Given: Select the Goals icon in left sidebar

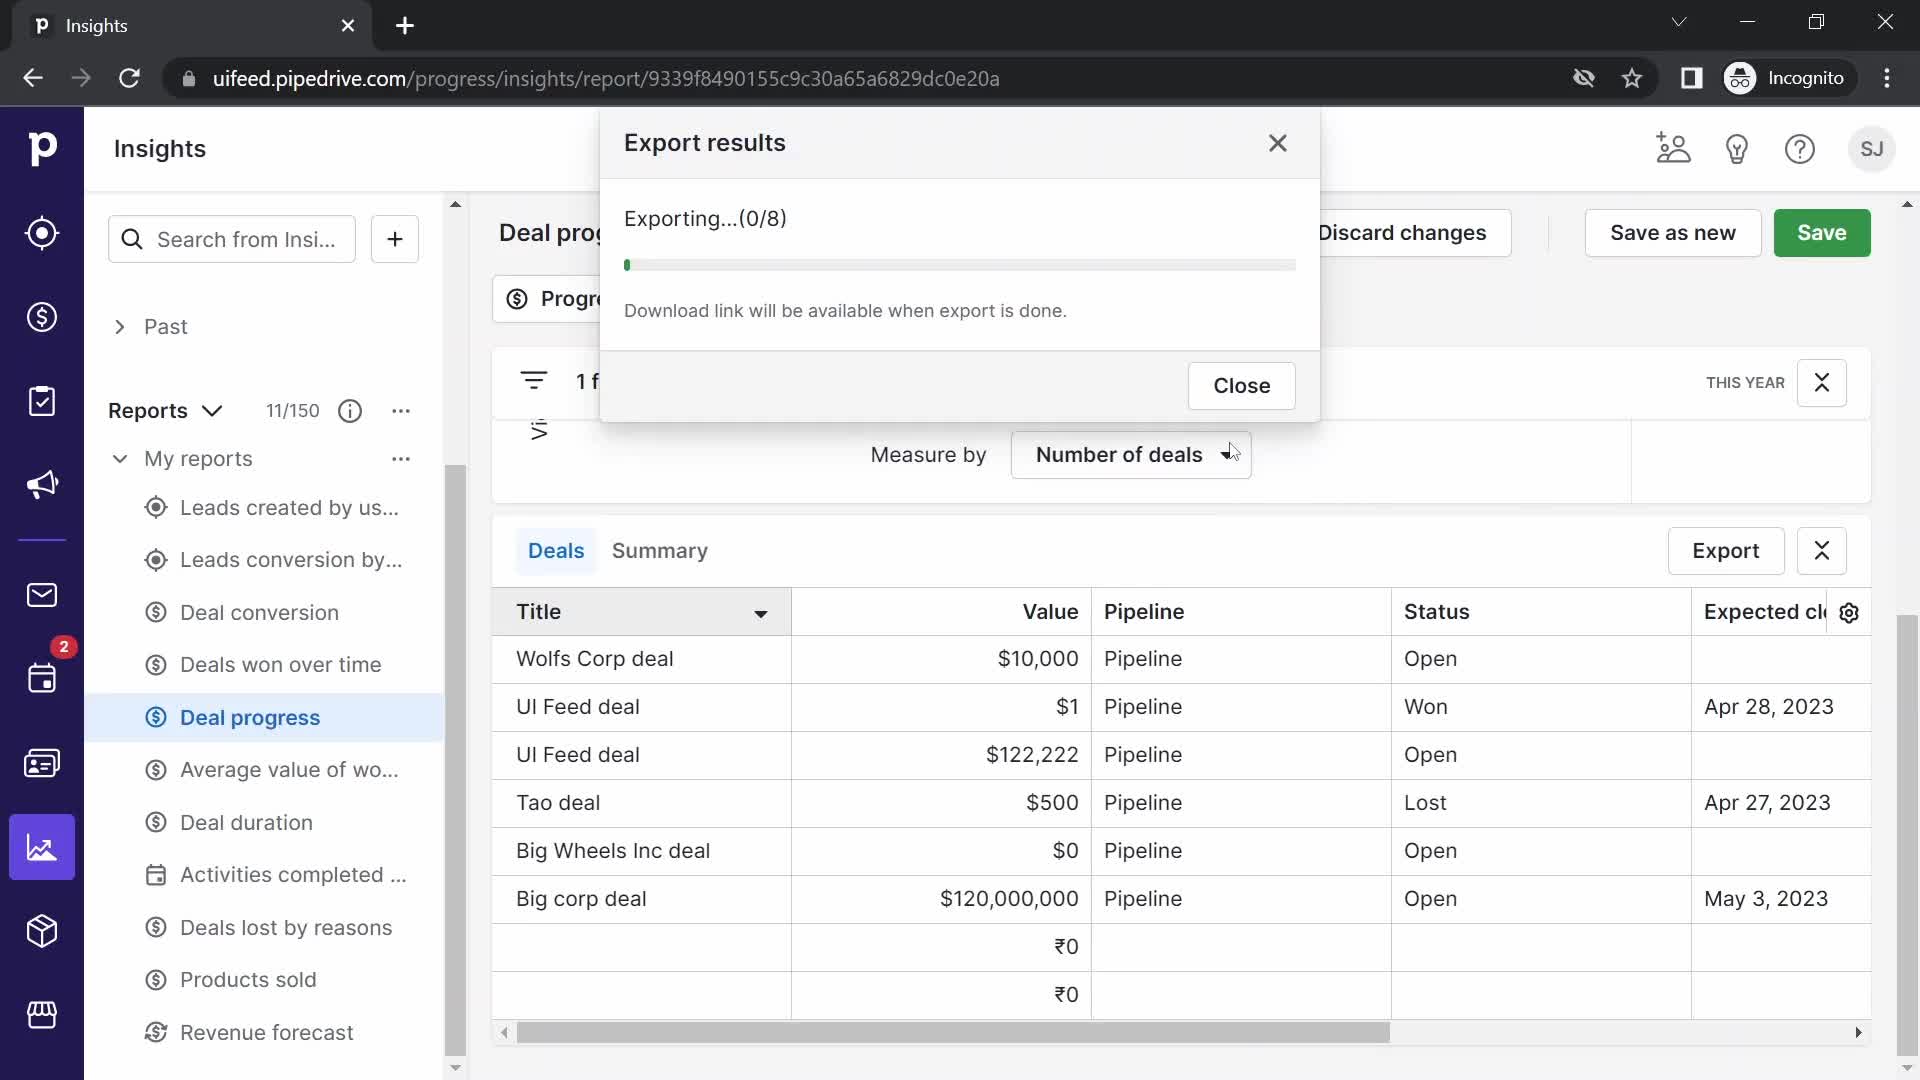Looking at the screenshot, I should click(x=42, y=233).
